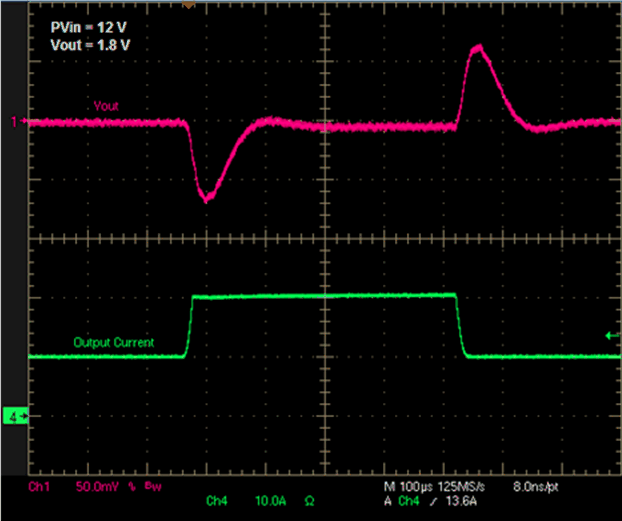Click the Ch1 coupling symbol beside 50.0mV
The height and width of the screenshot is (521, 622).
coord(132,486)
